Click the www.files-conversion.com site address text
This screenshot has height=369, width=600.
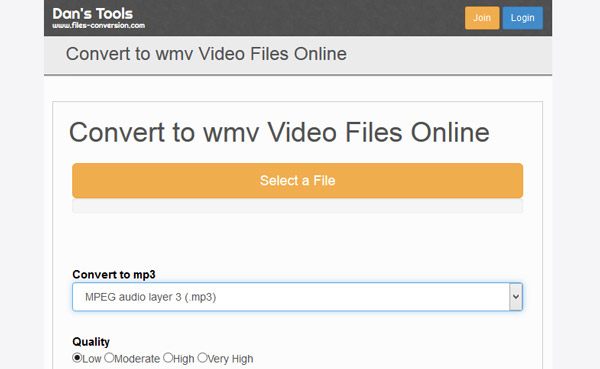(99, 26)
